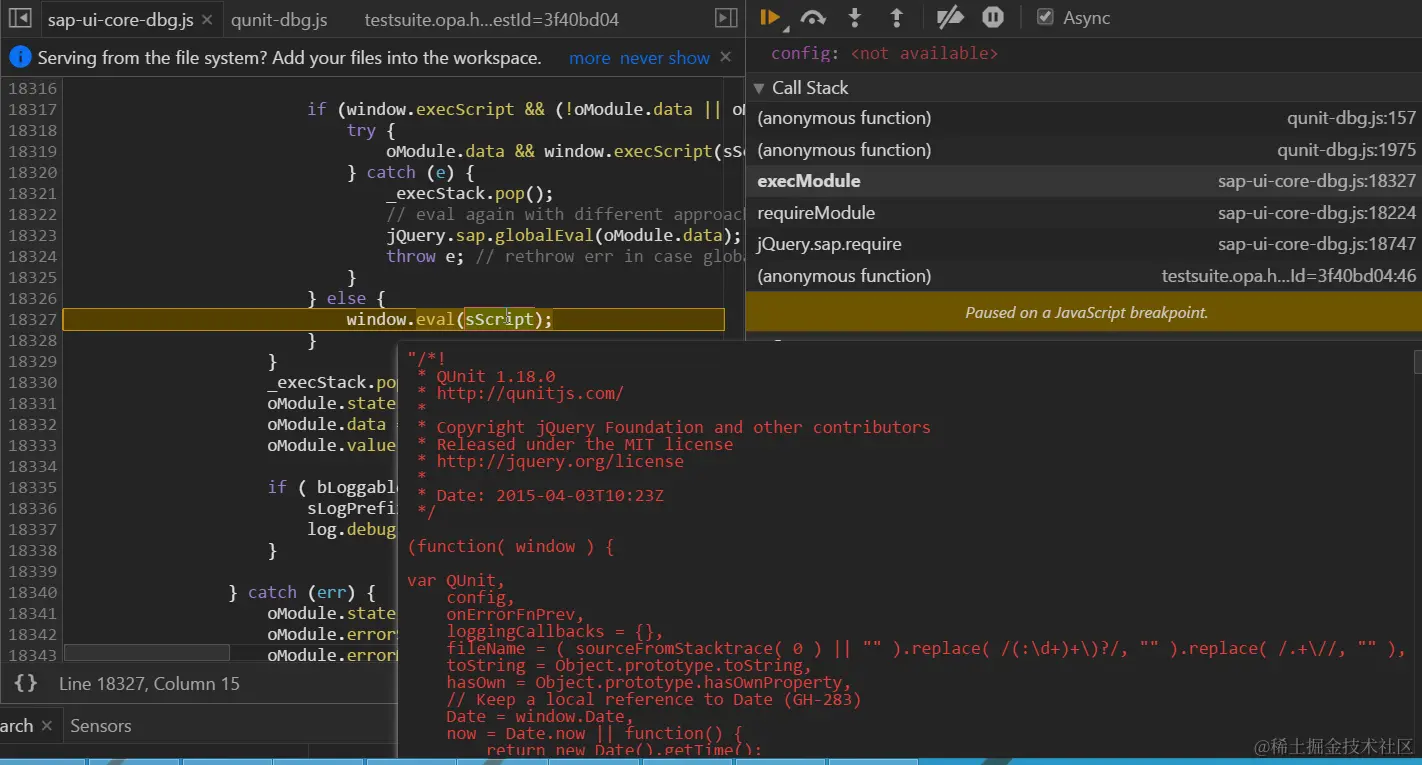This screenshot has height=765, width=1422.
Task: Step over the next function call
Action: [x=813, y=17]
